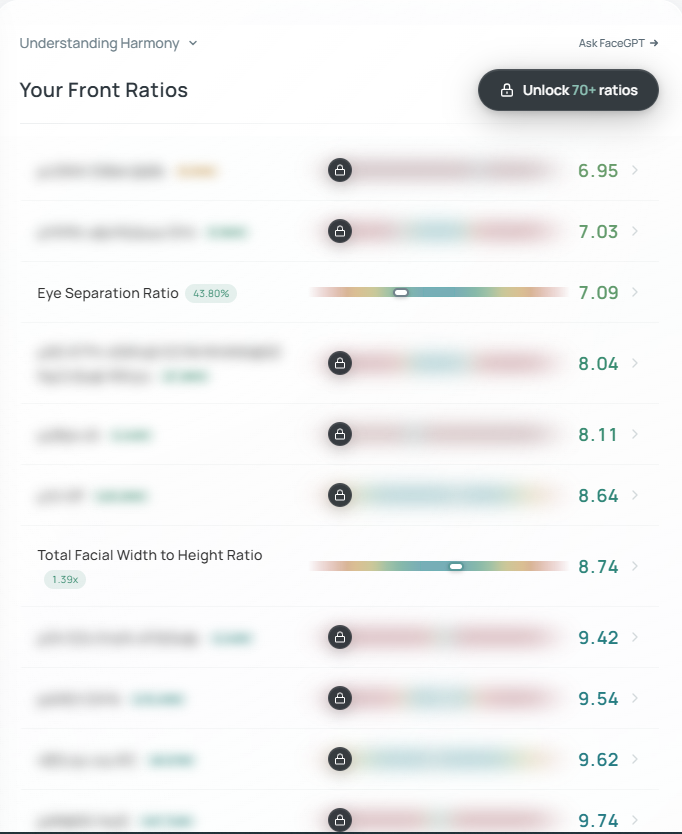The height and width of the screenshot is (834, 682).
Task: Select the Total Facial Width to Height Ratio label
Action: [x=150, y=555]
